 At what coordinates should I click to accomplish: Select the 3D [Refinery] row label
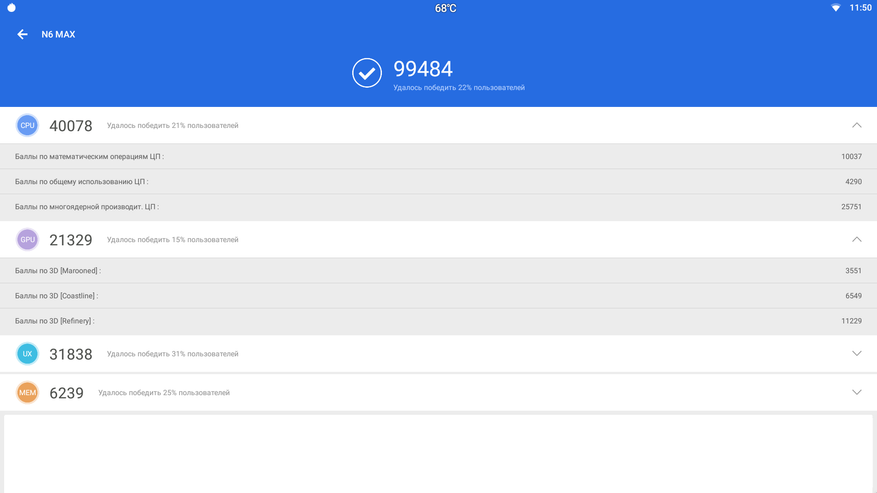click(x=54, y=321)
